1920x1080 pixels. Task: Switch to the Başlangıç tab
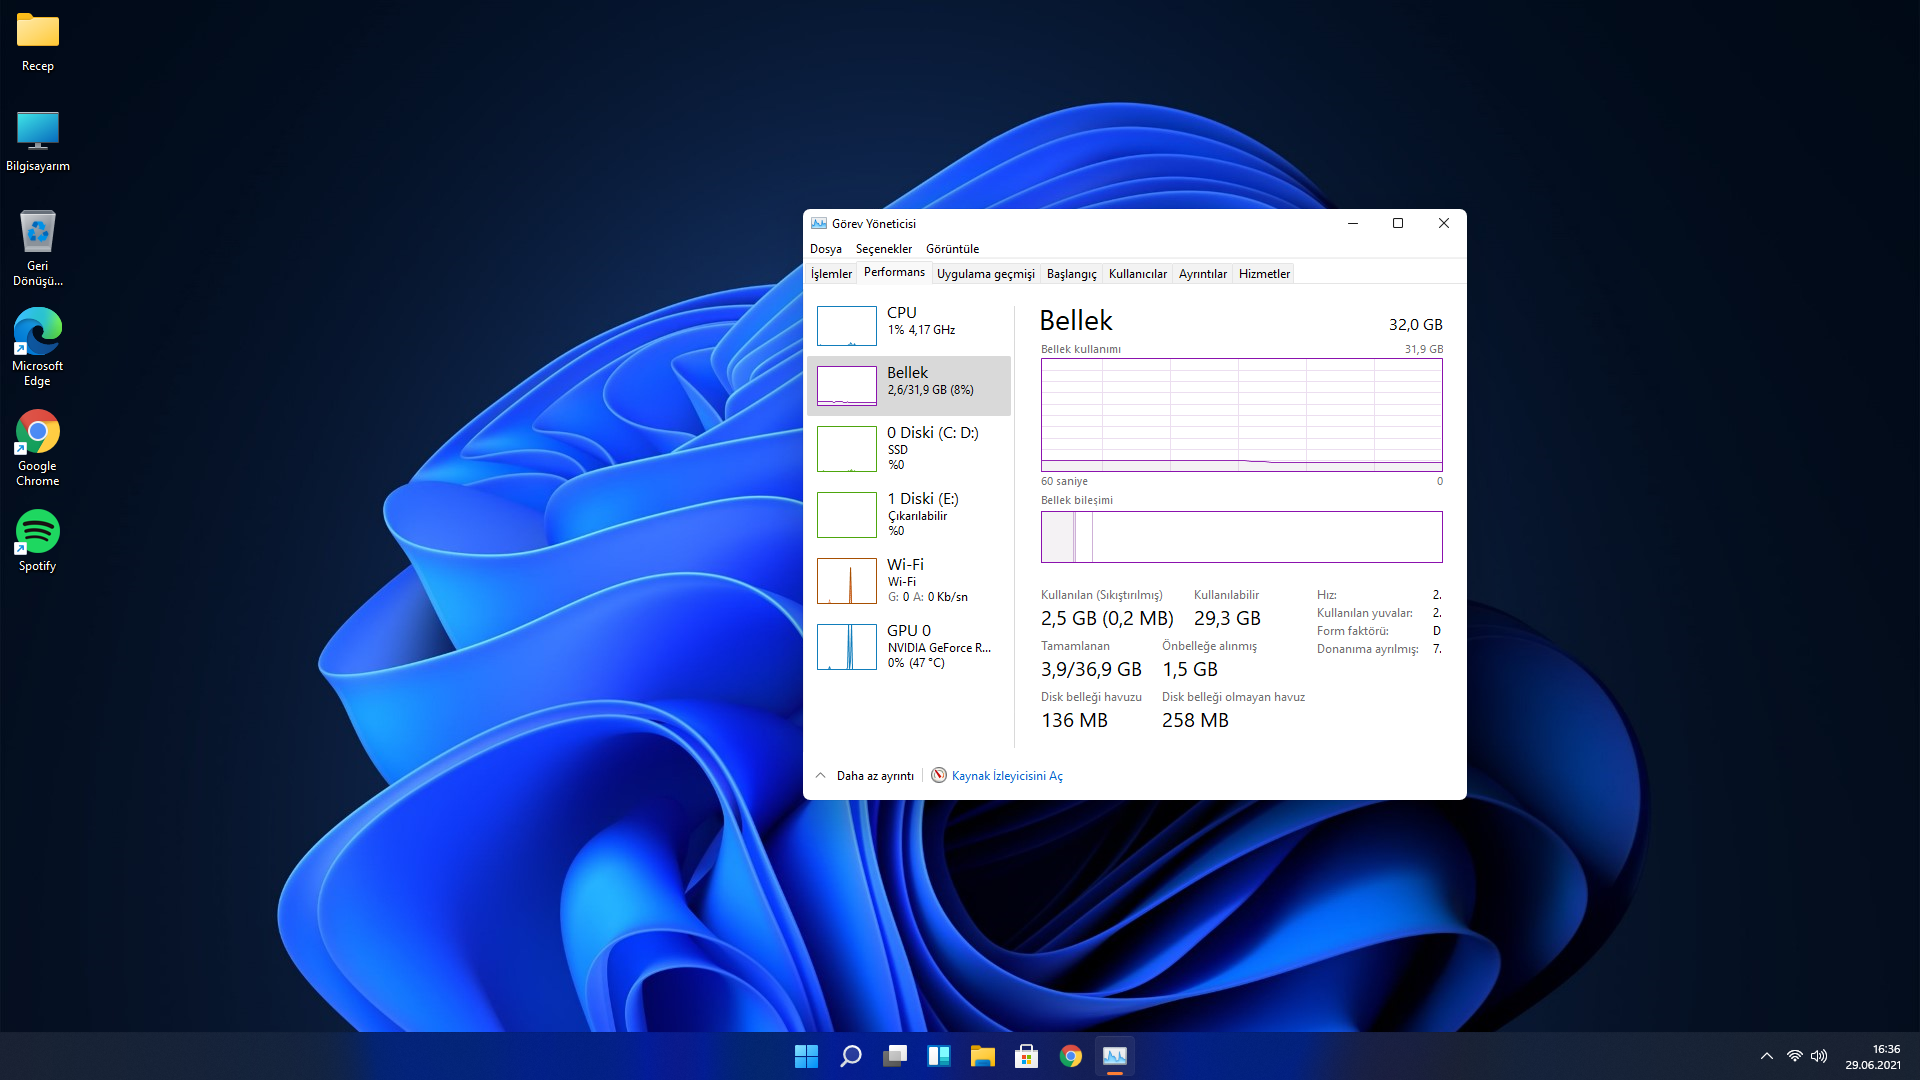pyautogui.click(x=1071, y=274)
